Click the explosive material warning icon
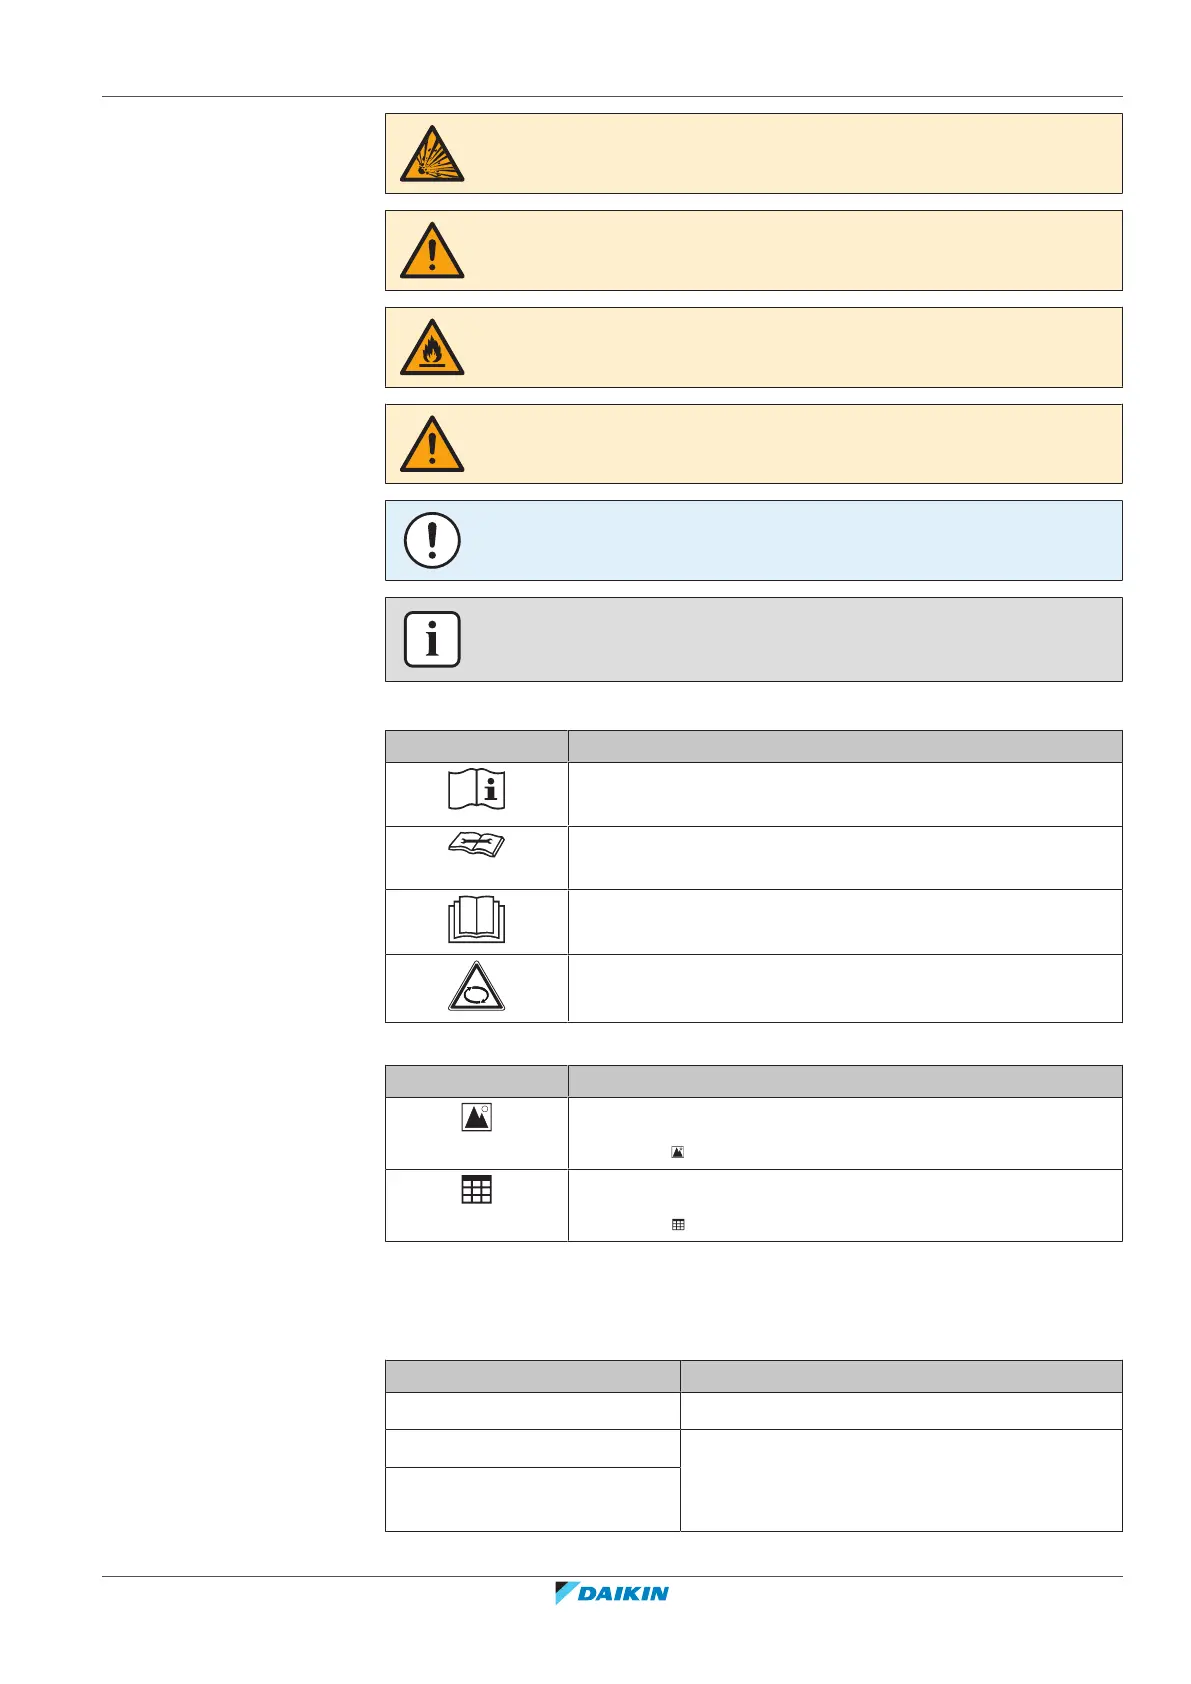This screenshot has height=1684, width=1191. point(432,155)
